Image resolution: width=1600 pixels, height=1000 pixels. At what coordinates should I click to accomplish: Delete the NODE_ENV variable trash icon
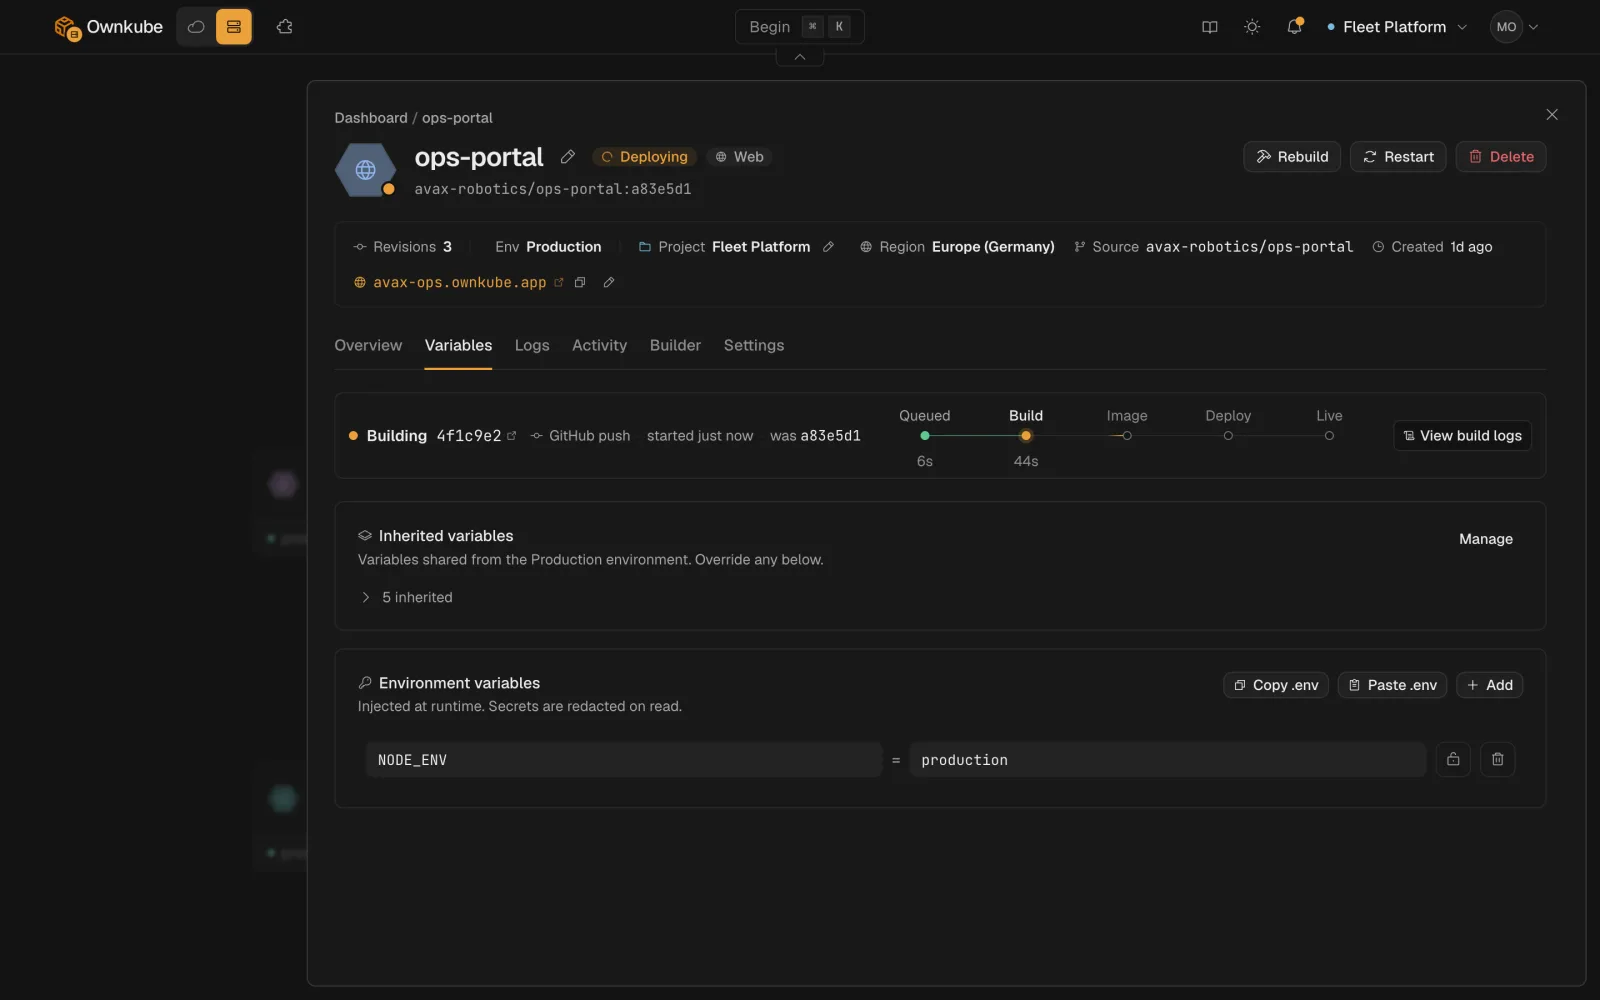click(1498, 760)
